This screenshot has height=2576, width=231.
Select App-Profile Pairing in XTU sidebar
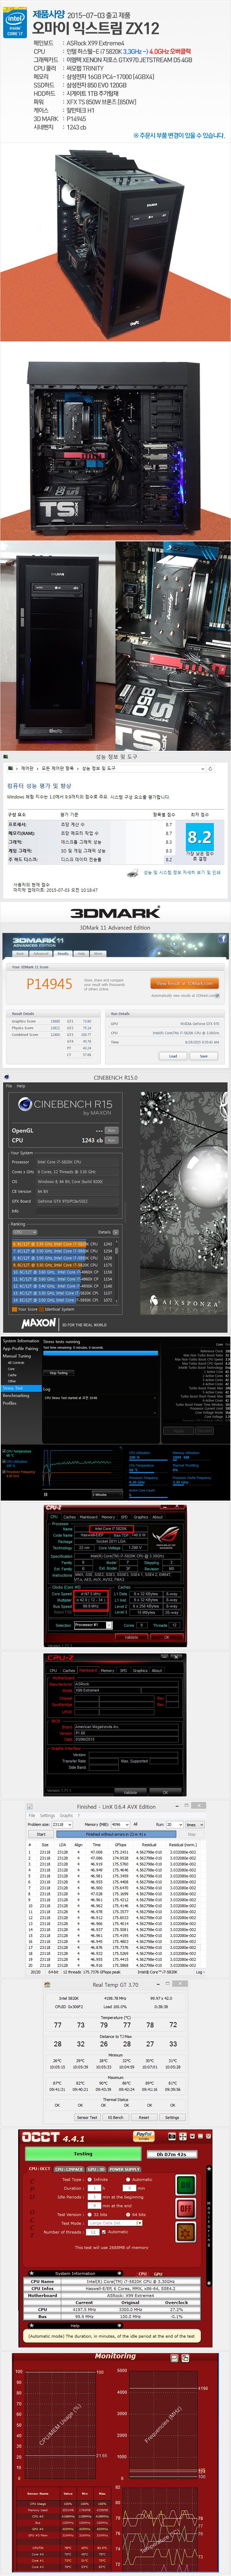point(20,1349)
